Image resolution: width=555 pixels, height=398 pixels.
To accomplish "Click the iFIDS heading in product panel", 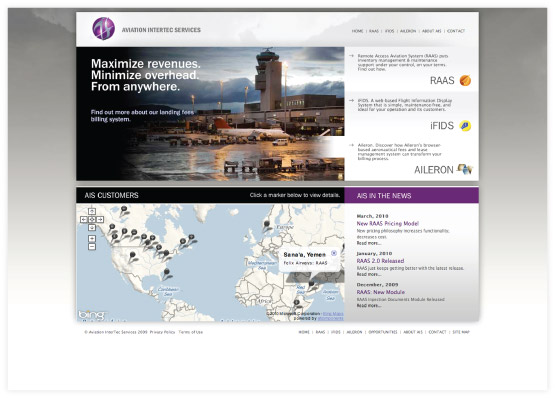I will 442,126.
